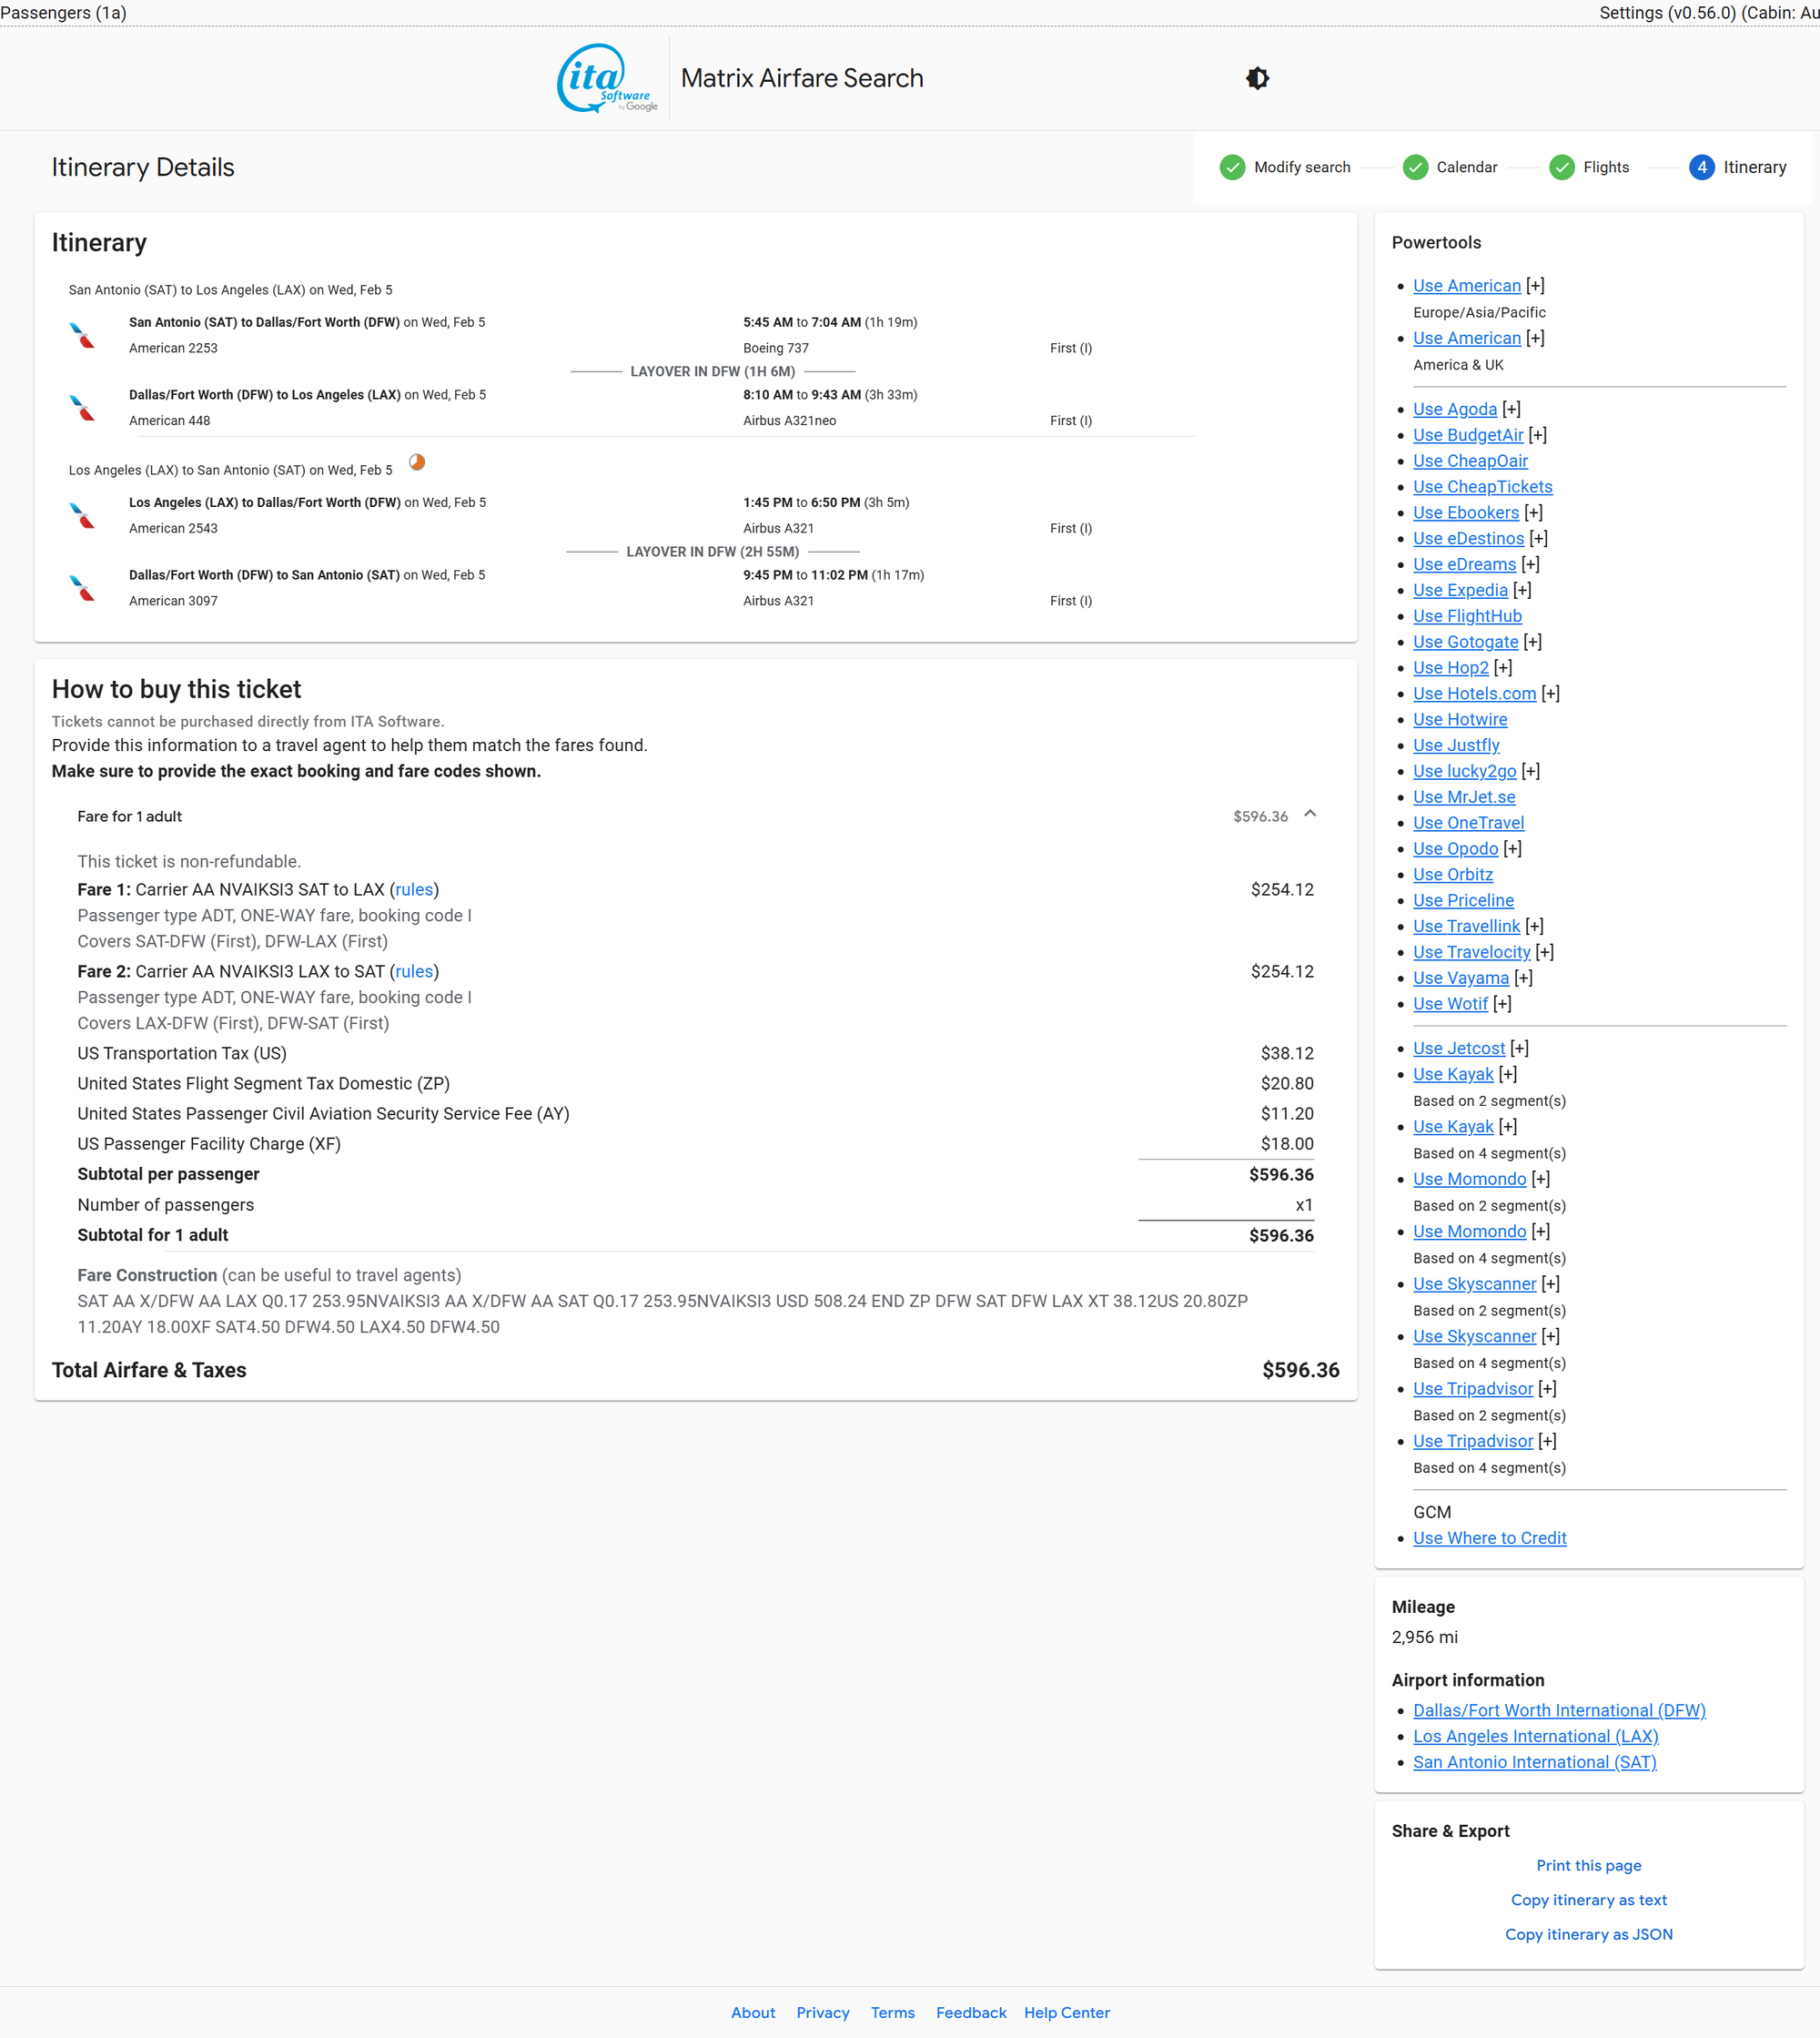The width and height of the screenshot is (1820, 2038).
Task: Click Copy itinerary as JSON
Action: point(1588,1934)
